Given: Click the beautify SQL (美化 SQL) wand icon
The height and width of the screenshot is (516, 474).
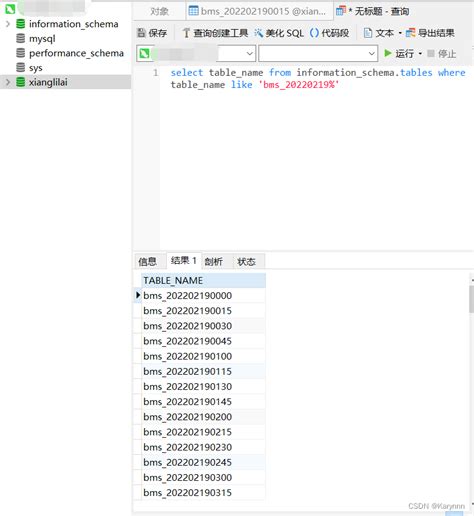Looking at the screenshot, I should [x=258, y=33].
